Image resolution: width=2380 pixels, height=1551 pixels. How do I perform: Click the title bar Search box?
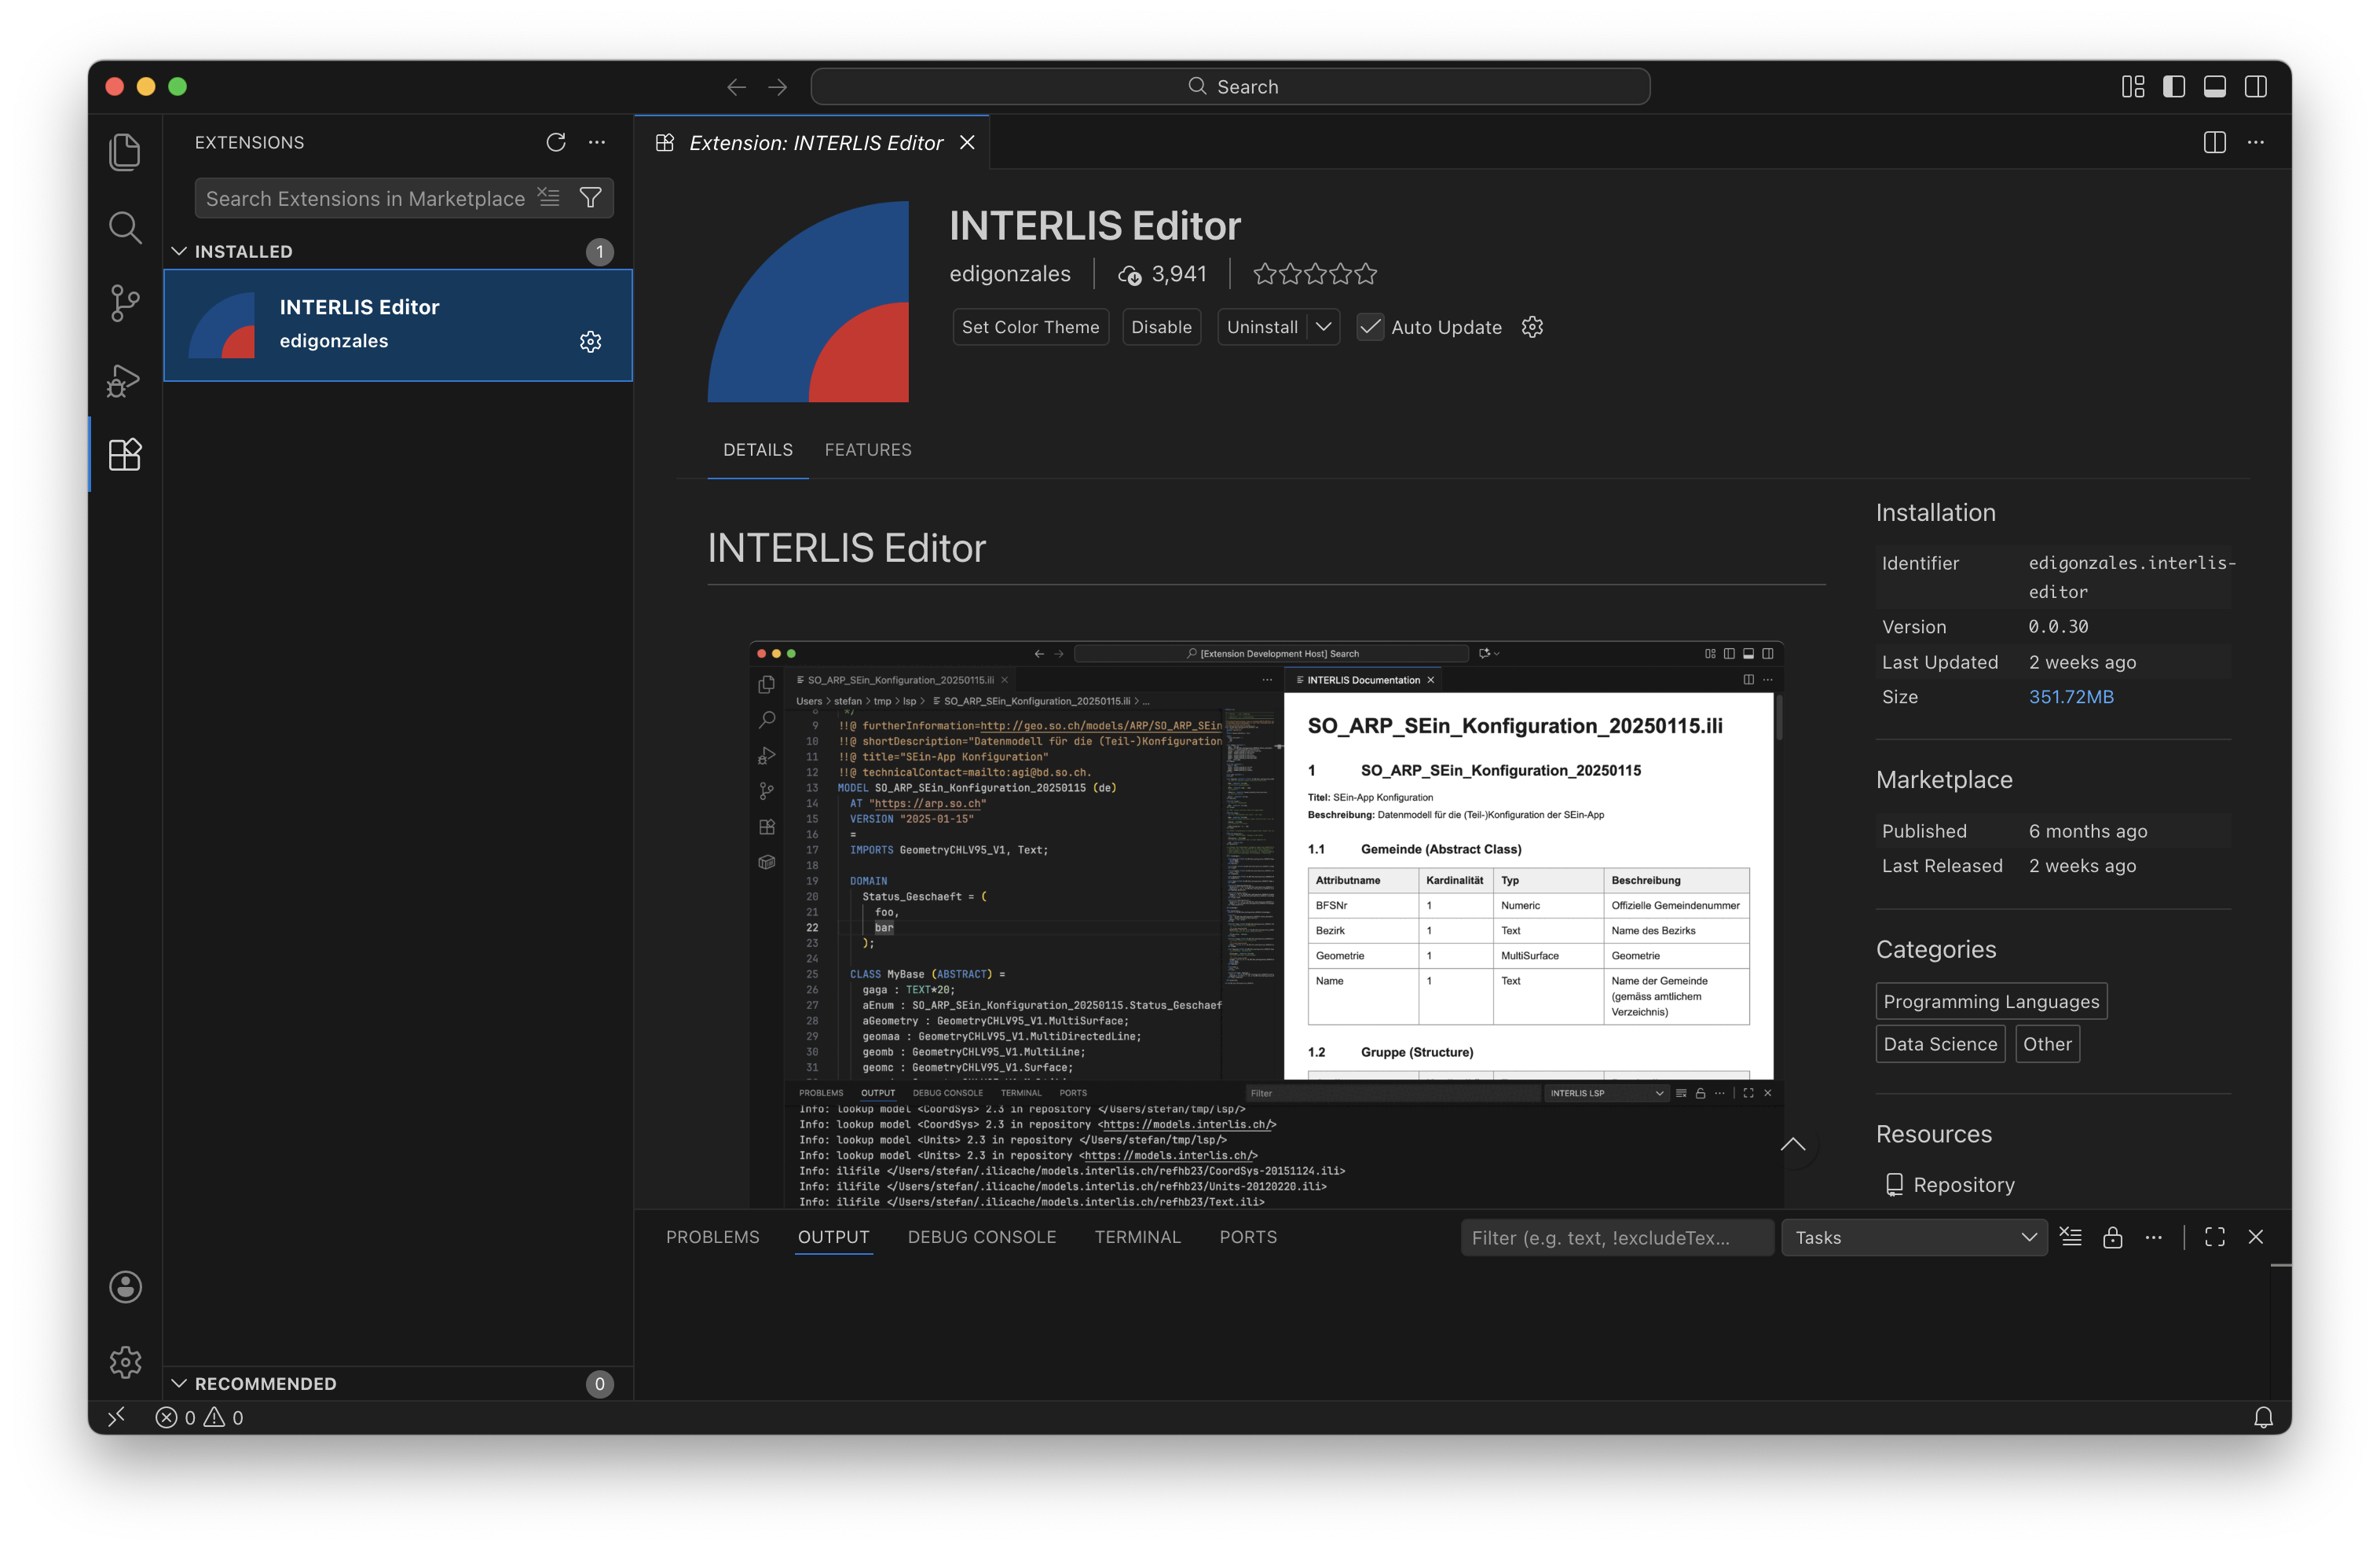pos(1230,87)
